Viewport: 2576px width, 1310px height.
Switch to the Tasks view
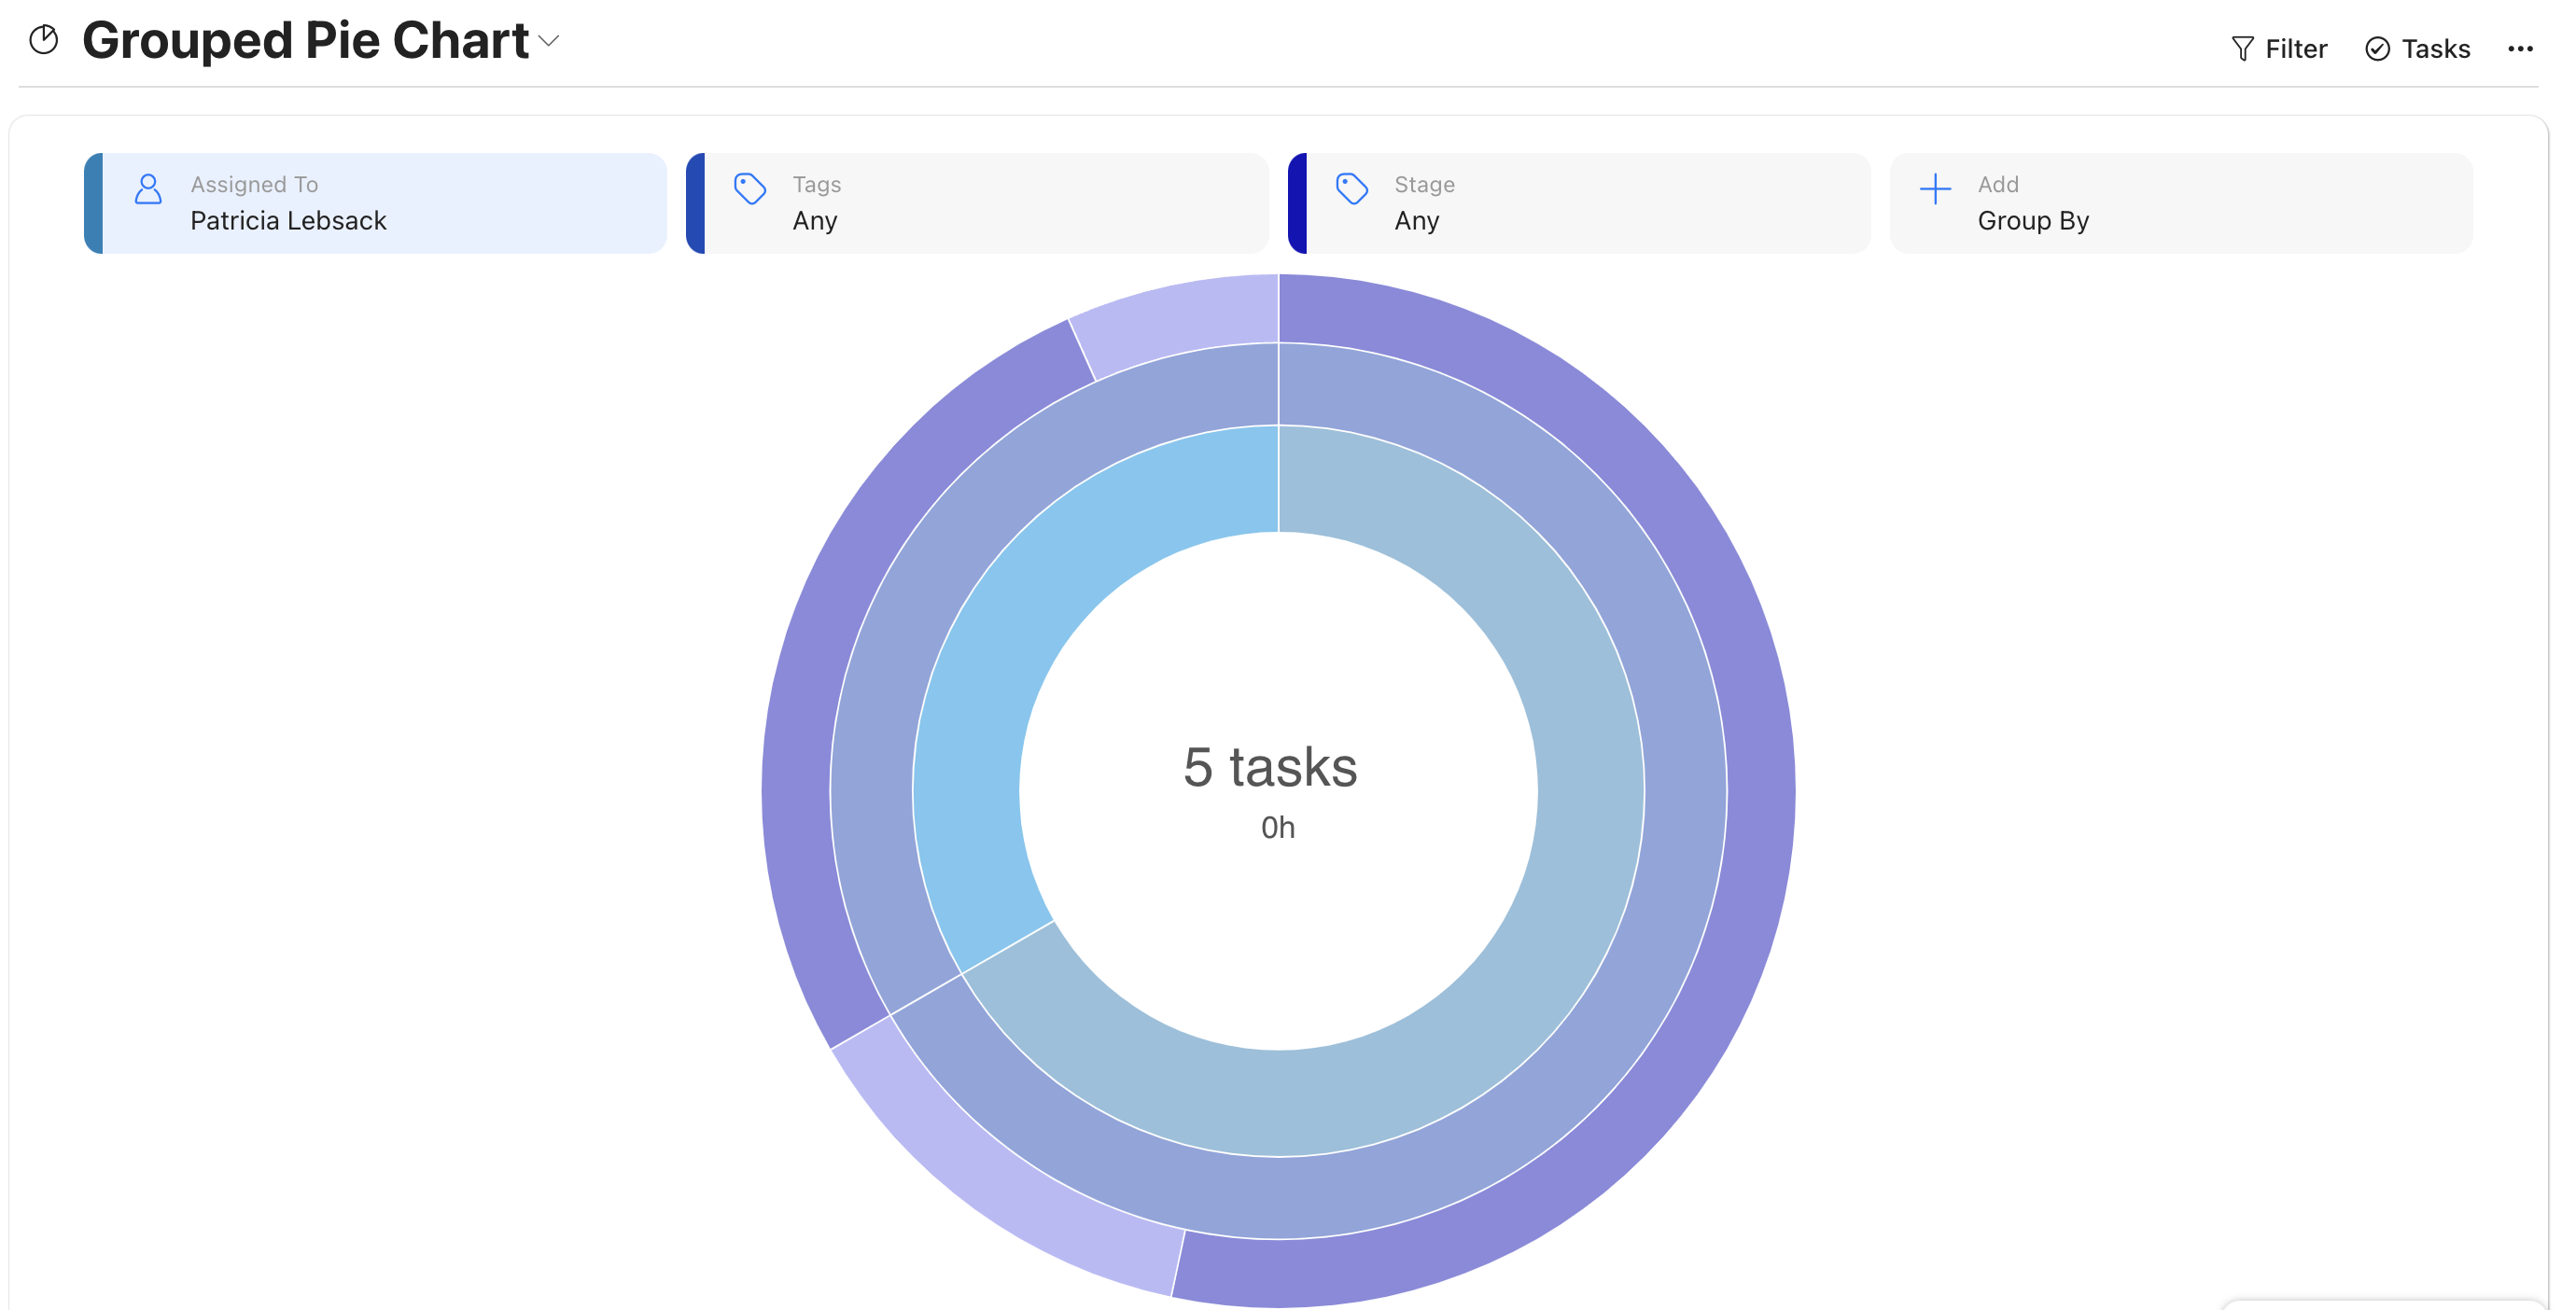point(2435,49)
